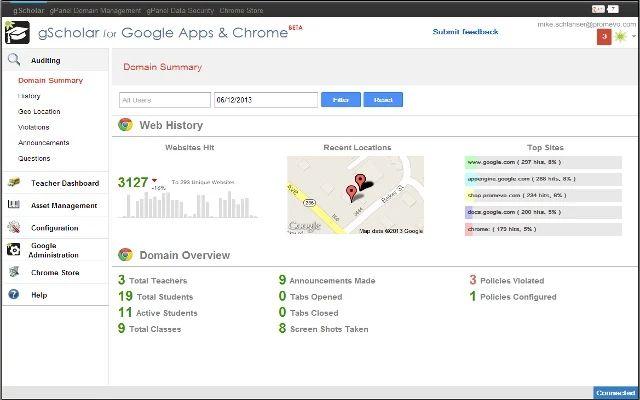Viewport: 640px width, 400px height.
Task: Click the Teacher Dashboard icon
Action: (x=14, y=182)
